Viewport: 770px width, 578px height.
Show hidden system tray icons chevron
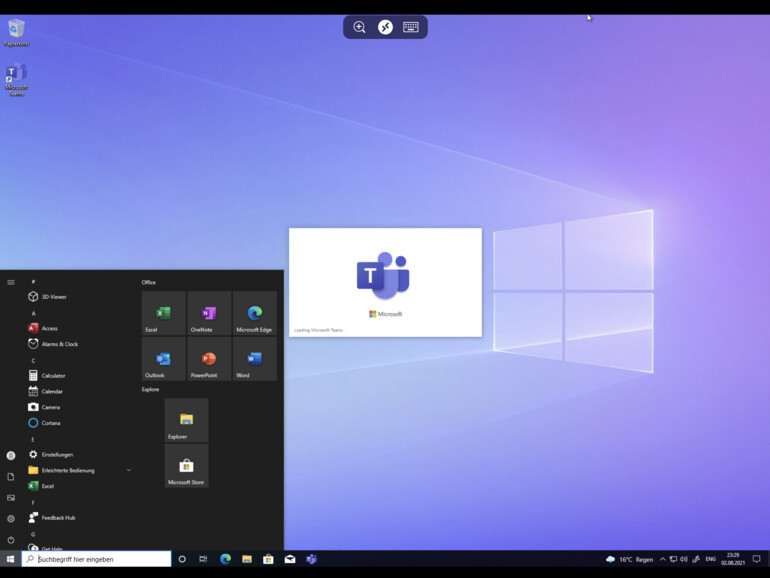pyautogui.click(x=662, y=559)
